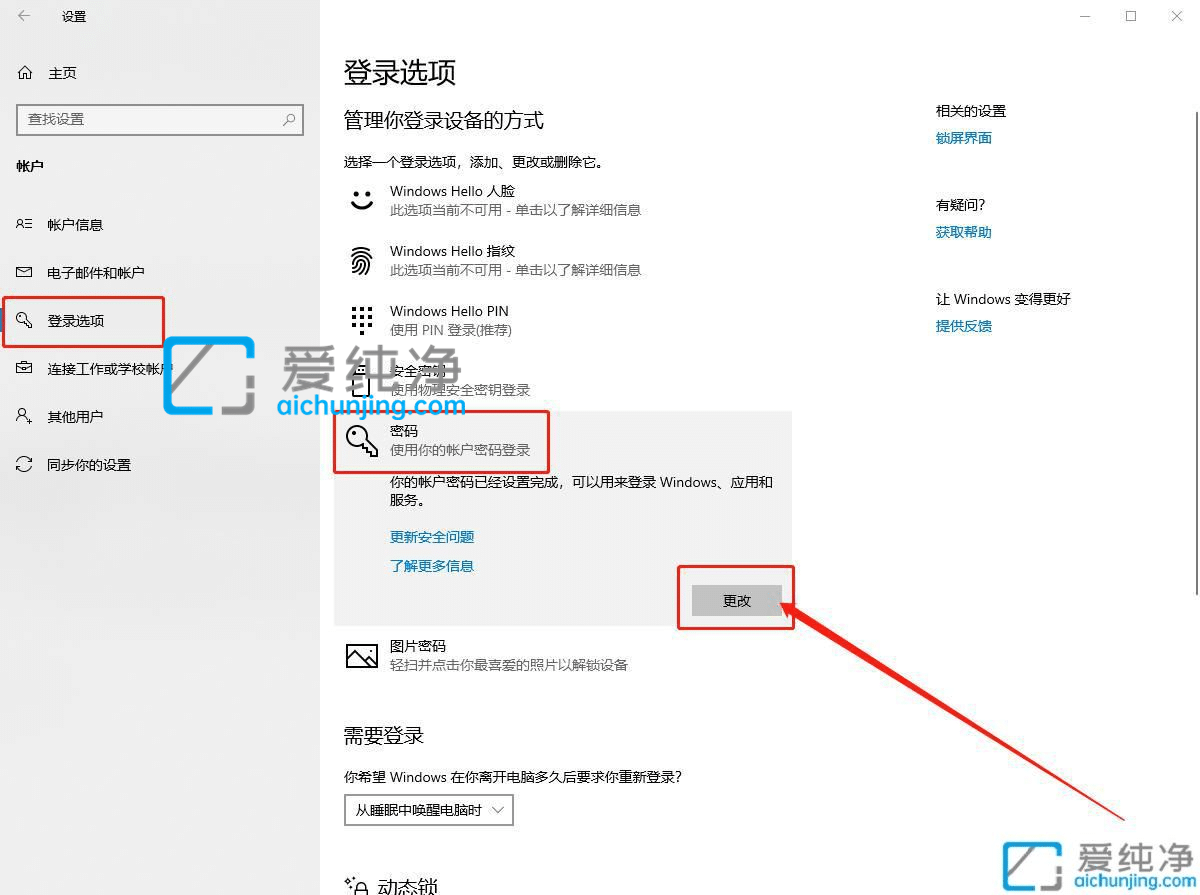Collapse the 密码 sign-in option
This screenshot has height=895, width=1200.
563,440
